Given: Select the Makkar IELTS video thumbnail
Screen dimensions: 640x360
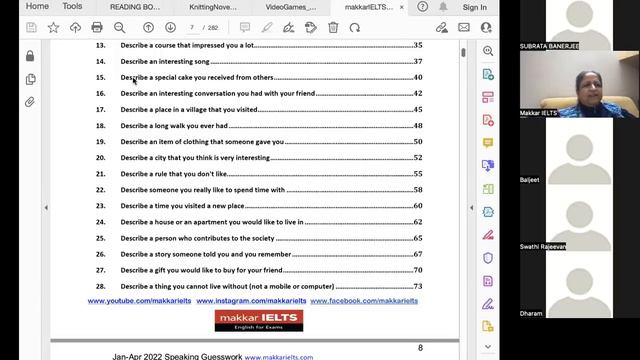Looking at the screenshot, I should click(579, 84).
